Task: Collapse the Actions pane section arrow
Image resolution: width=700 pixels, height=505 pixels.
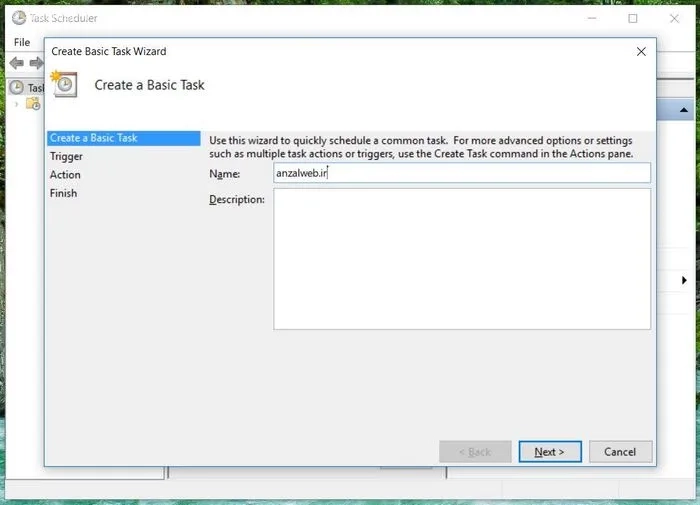Action: (x=684, y=110)
